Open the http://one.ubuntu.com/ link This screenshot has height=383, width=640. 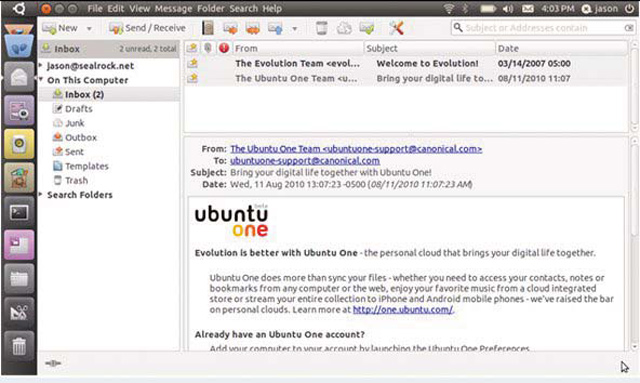[402, 310]
